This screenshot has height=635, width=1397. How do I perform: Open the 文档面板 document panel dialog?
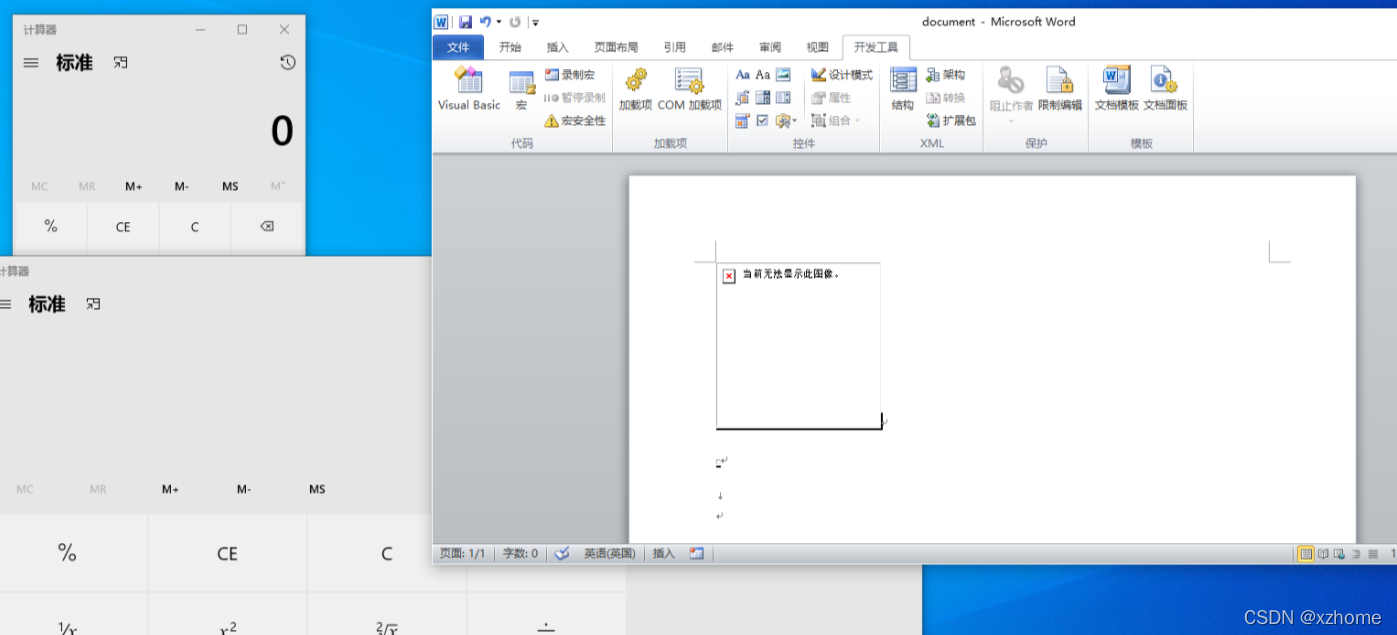pyautogui.click(x=1165, y=88)
